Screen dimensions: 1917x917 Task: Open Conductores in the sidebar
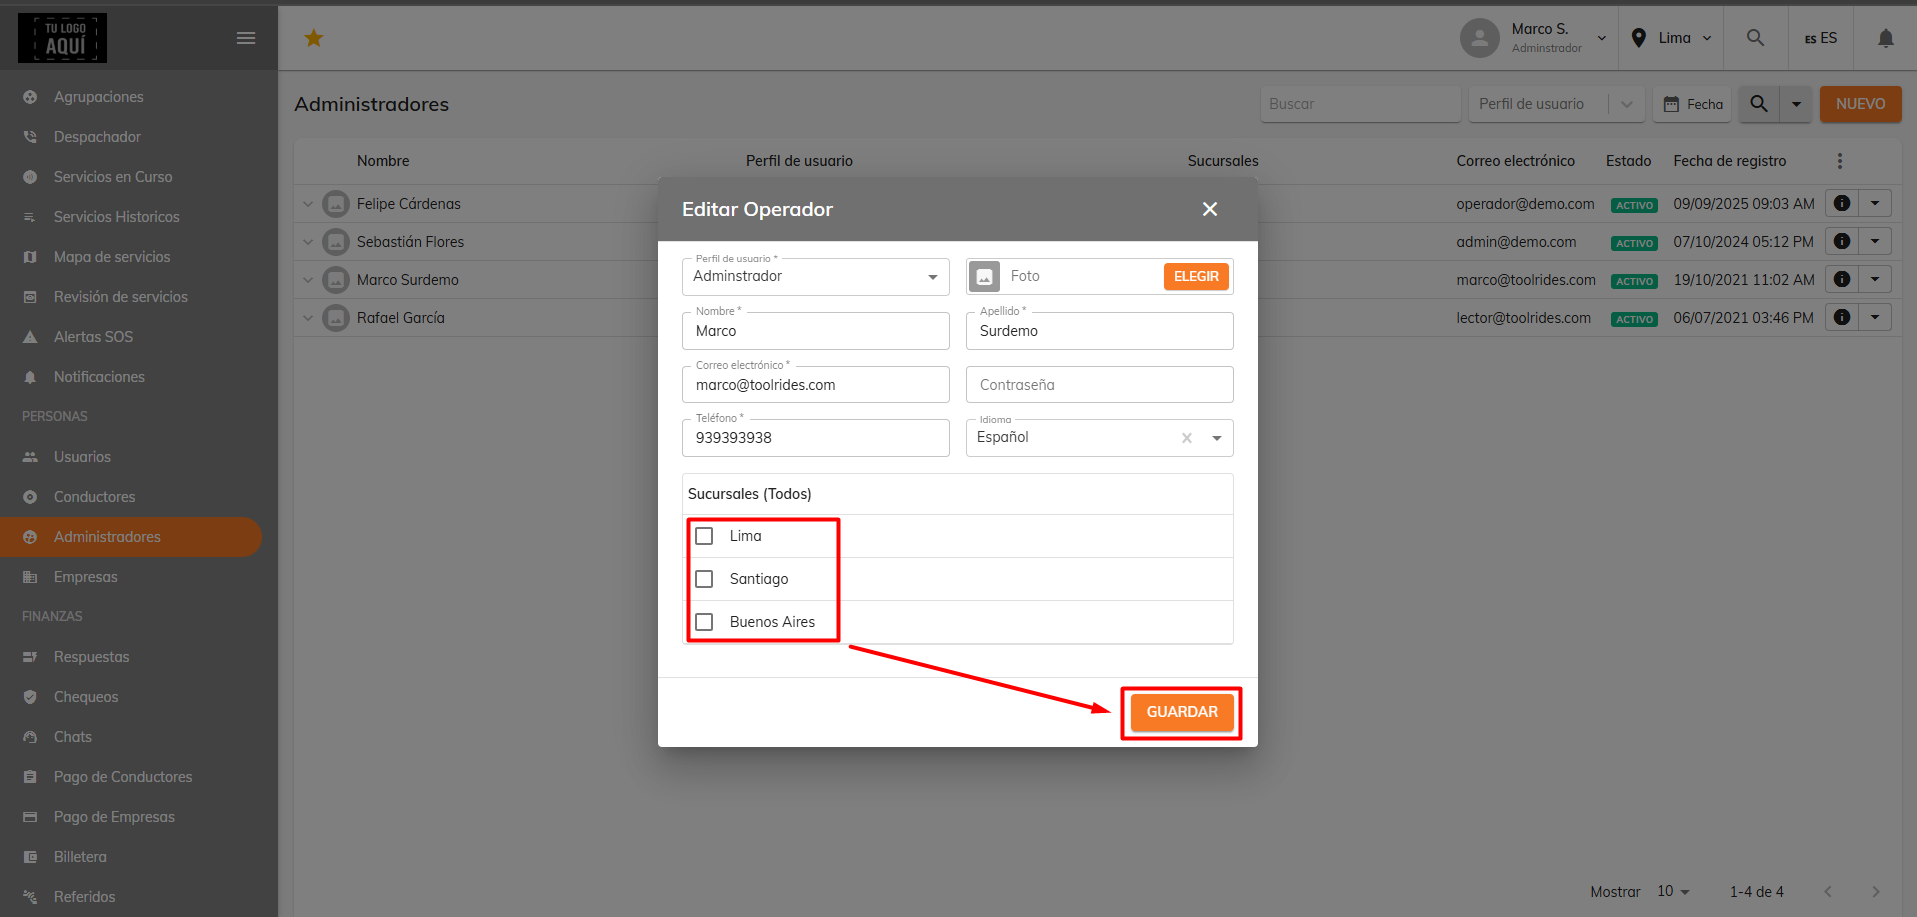[x=94, y=497]
